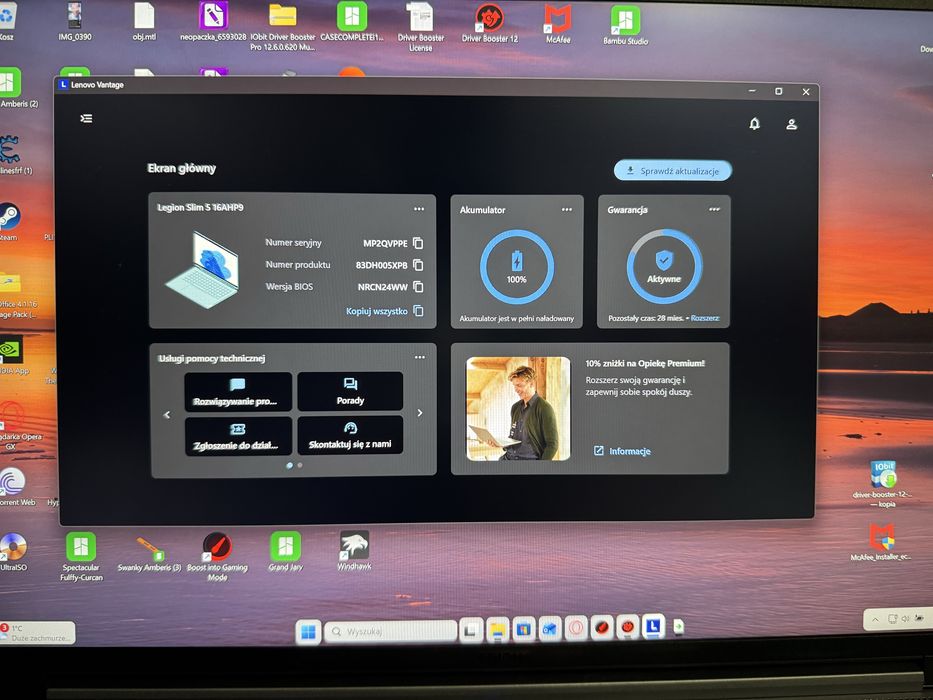Click the NRCN24WW BIOS version text

(383, 287)
